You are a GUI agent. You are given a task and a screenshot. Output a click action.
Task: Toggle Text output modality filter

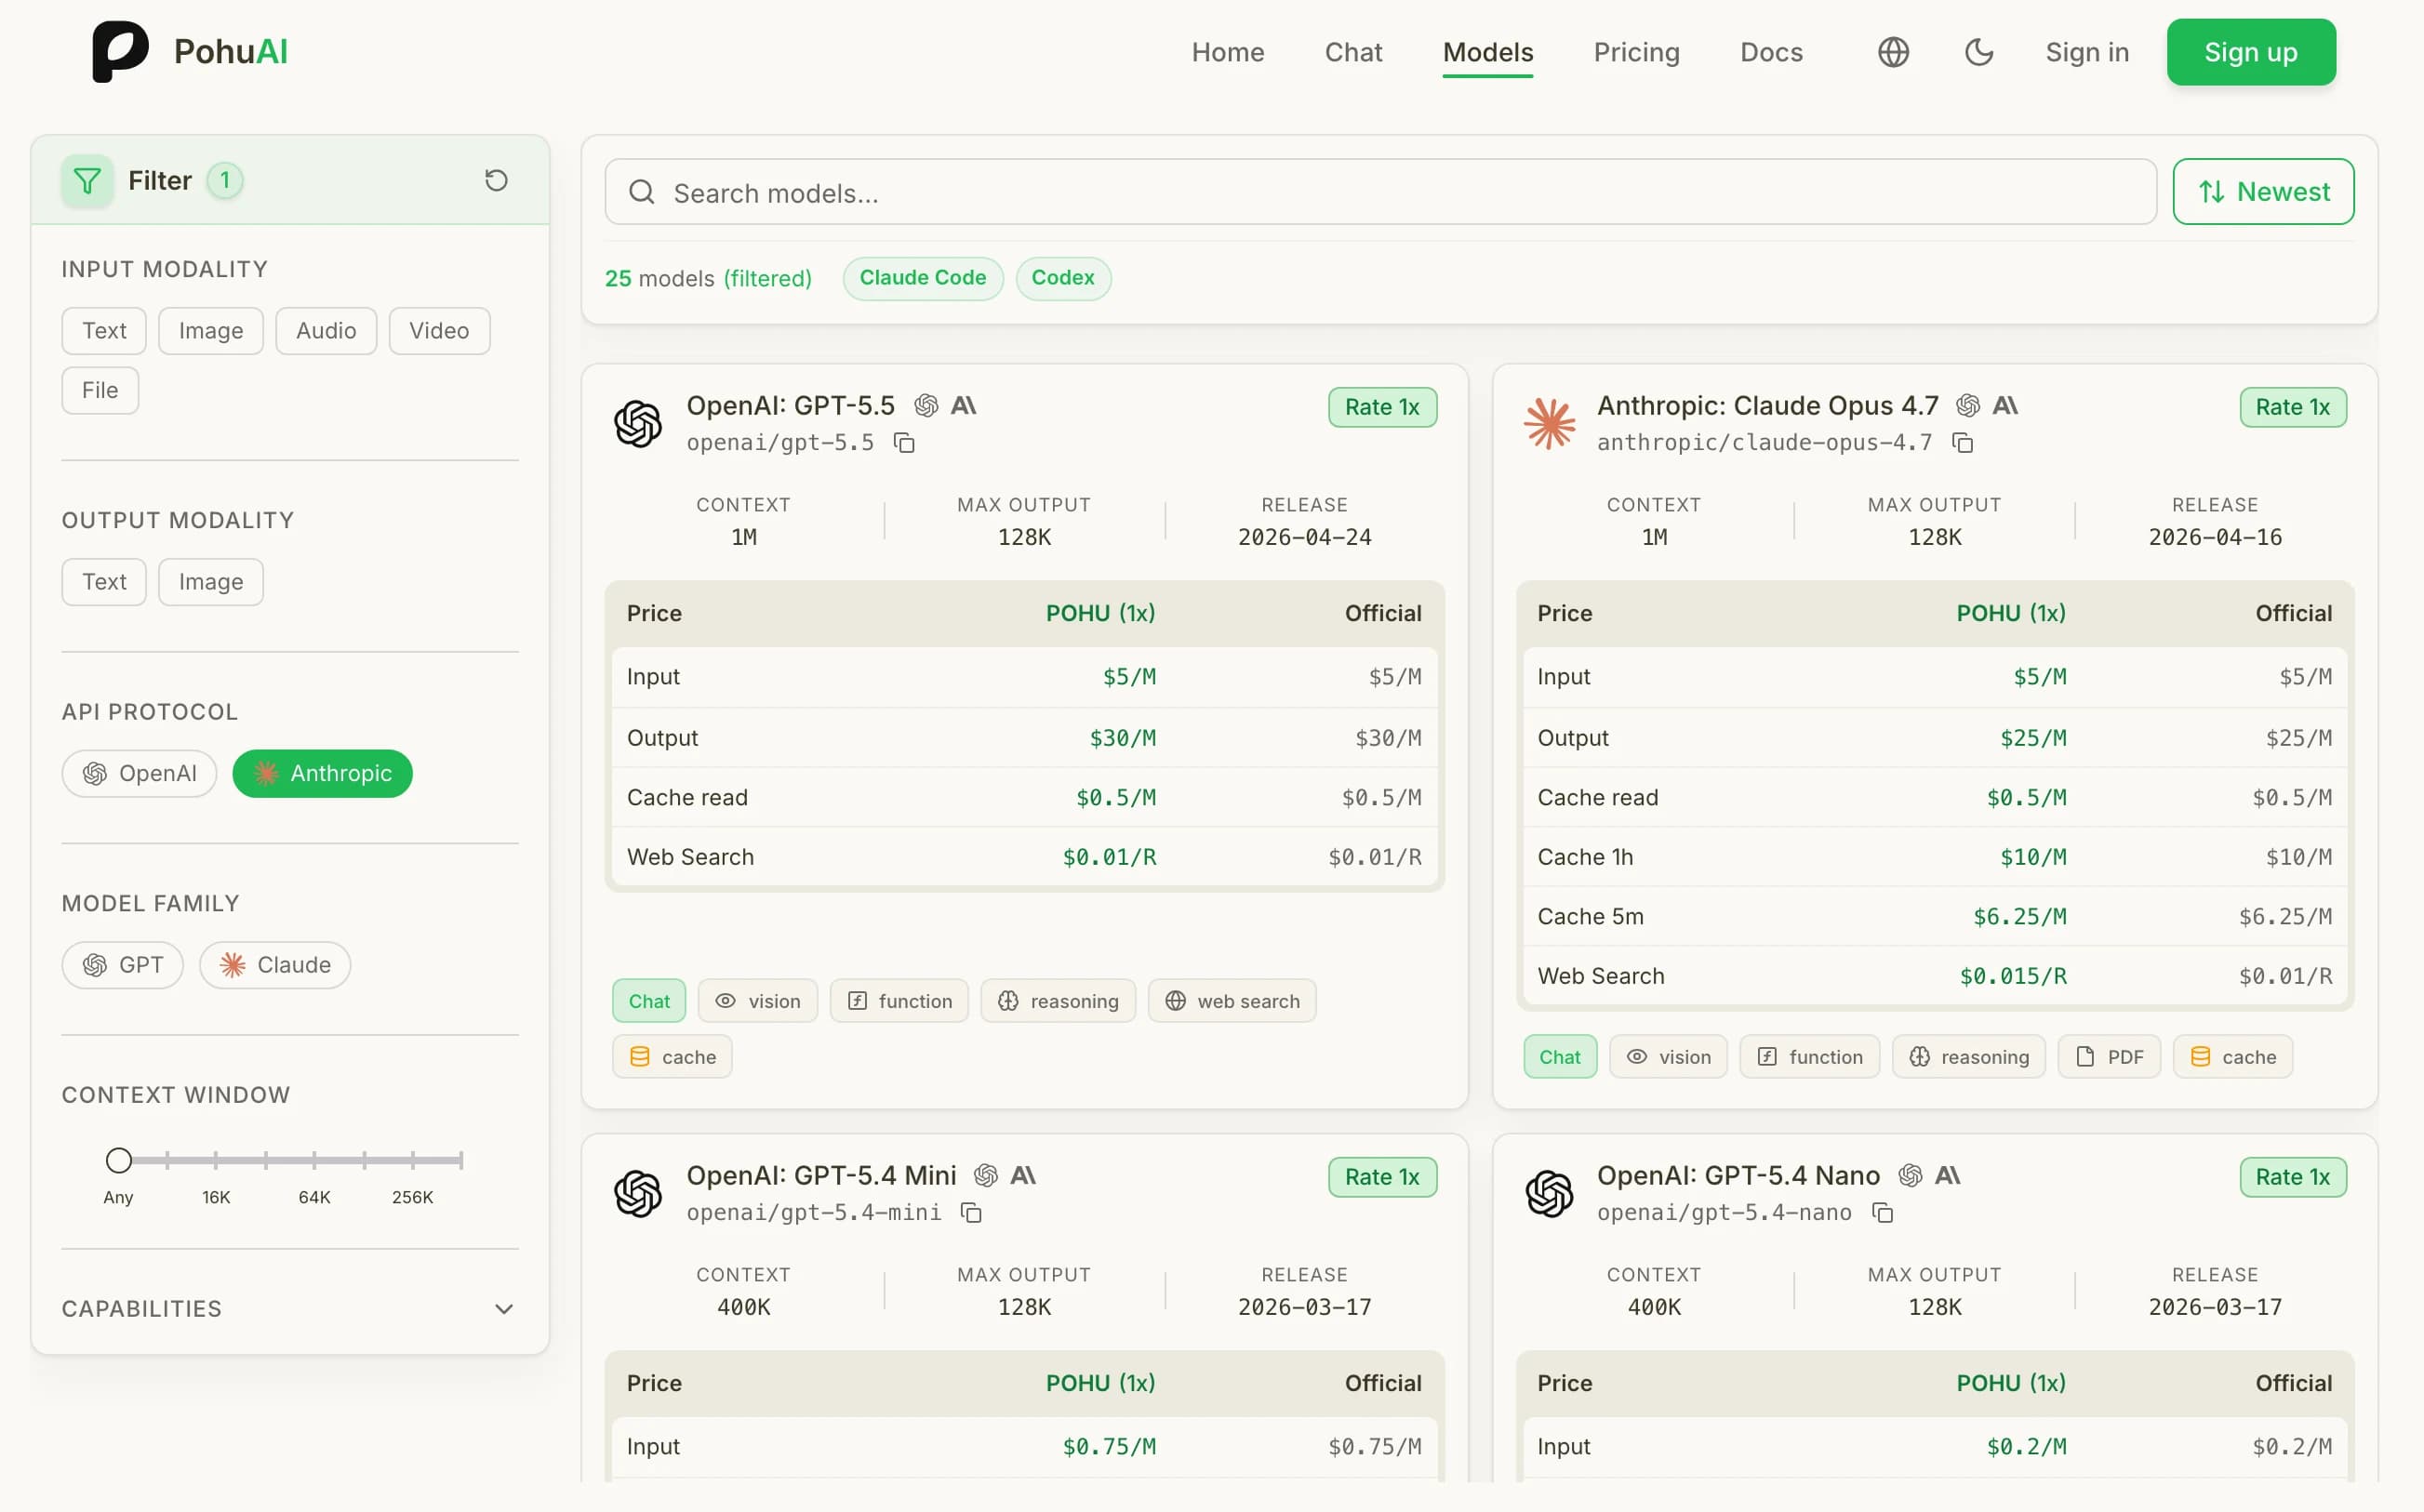[x=104, y=582]
